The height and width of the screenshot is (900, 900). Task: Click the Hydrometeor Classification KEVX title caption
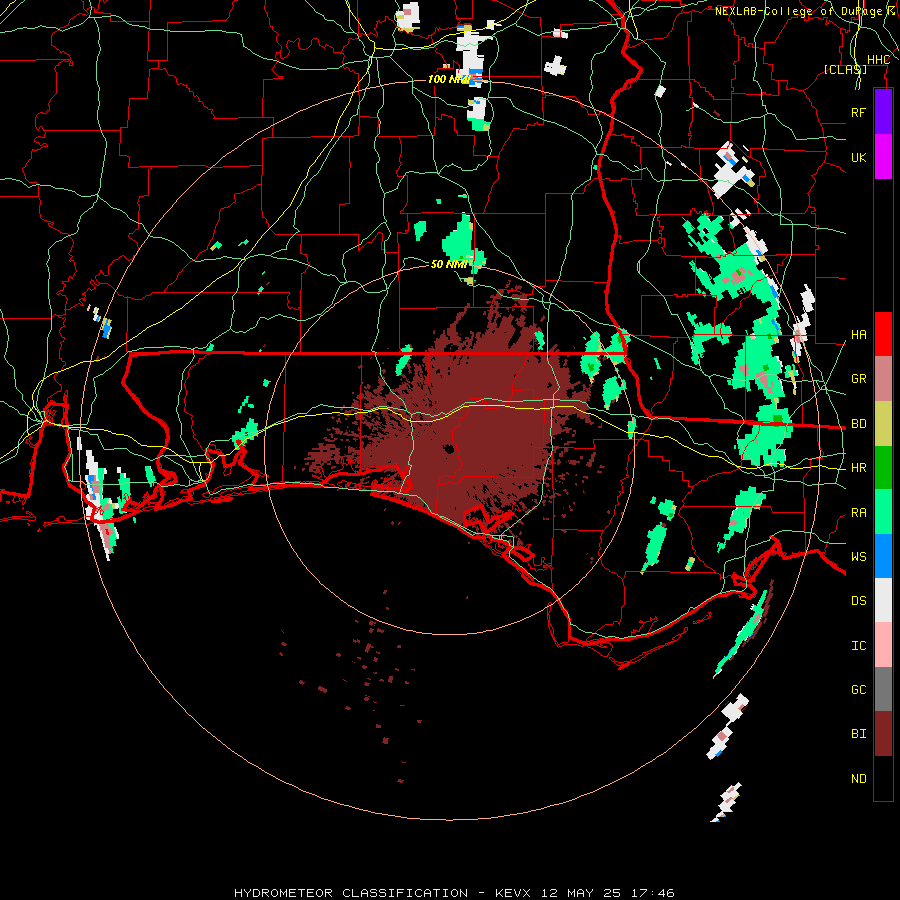(454, 893)
